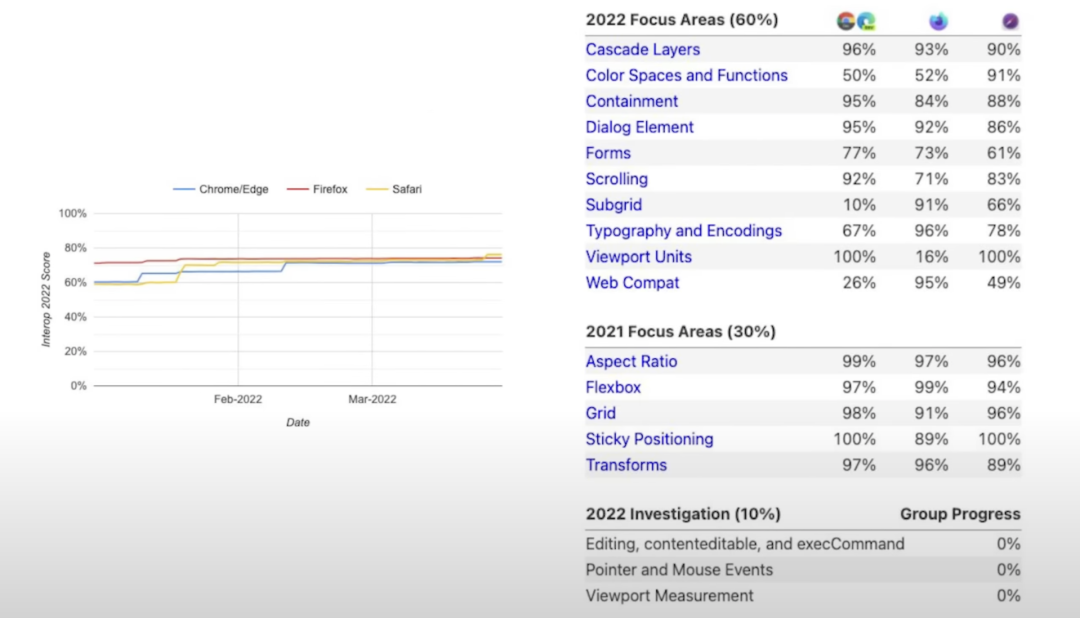Open the Containment focus area link
Image resolution: width=1080 pixels, height=618 pixels.
(632, 101)
